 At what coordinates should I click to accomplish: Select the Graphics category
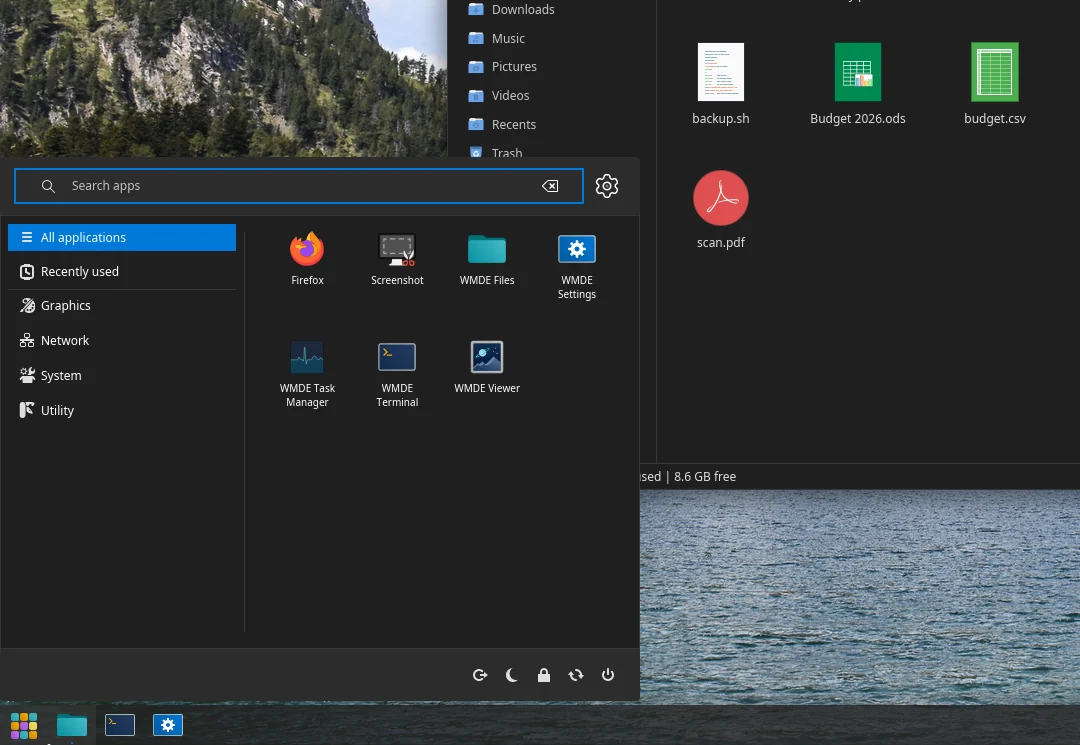122,306
